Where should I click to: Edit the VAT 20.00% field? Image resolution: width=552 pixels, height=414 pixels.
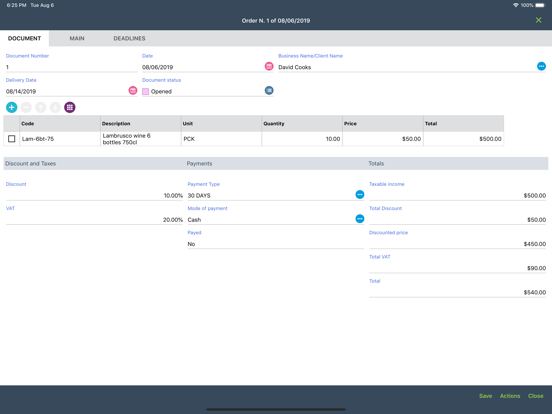coord(94,220)
